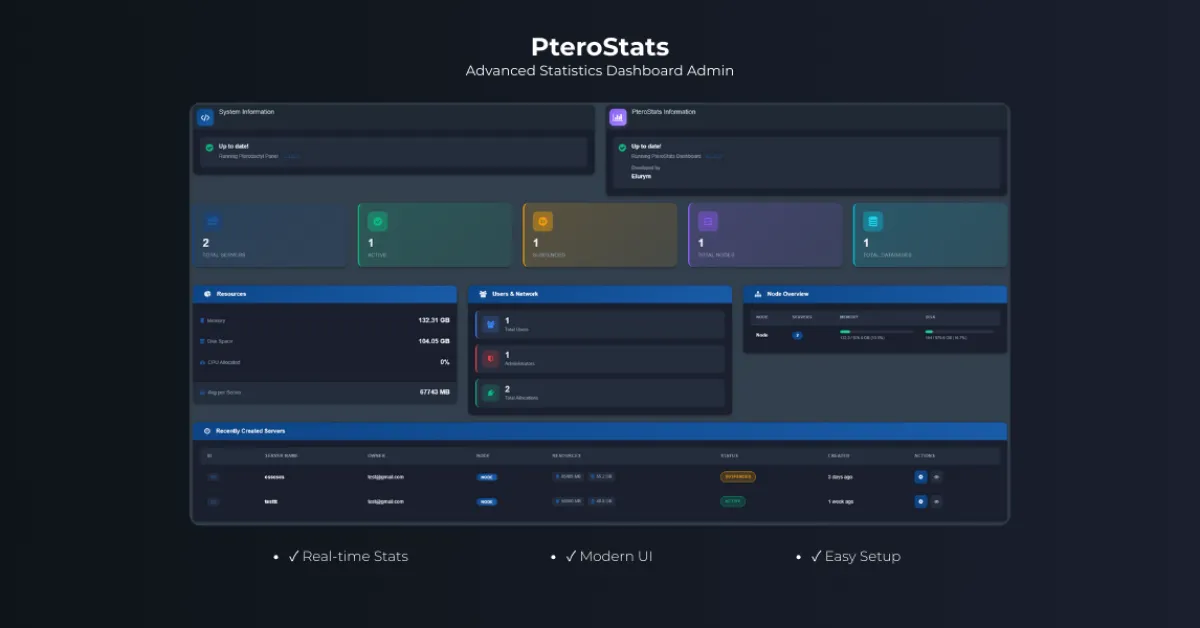Image resolution: width=1200 pixels, height=628 pixels.
Task: Click the blue view button in second server row
Action: (920, 501)
